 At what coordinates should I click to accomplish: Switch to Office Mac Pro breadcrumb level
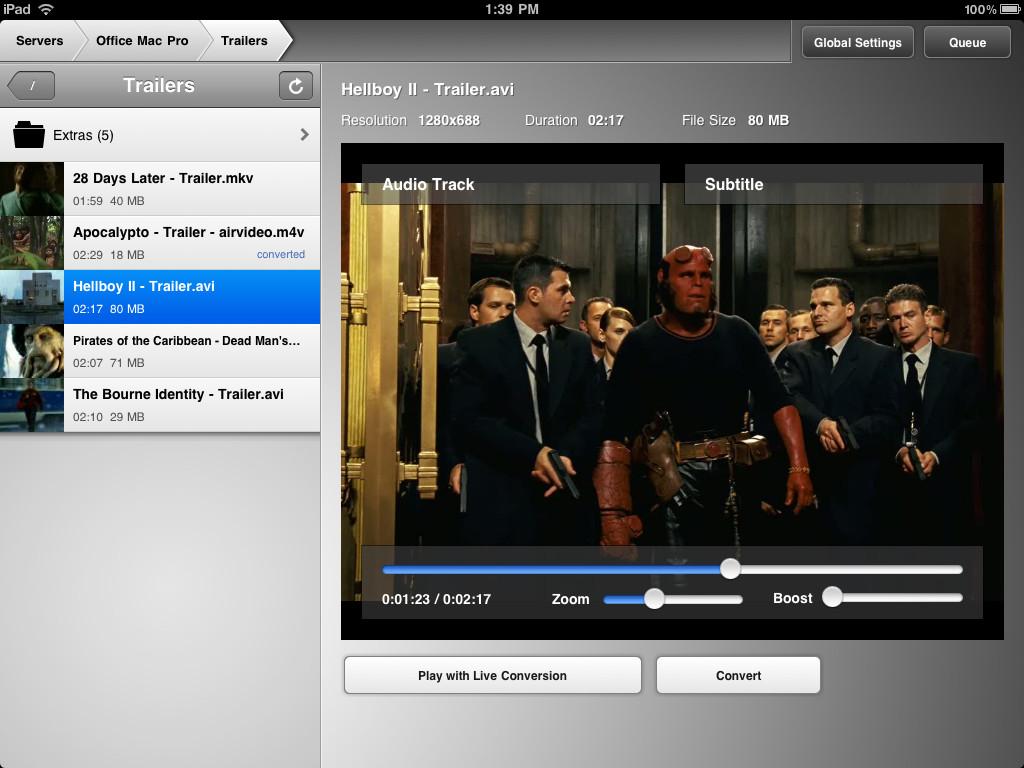140,41
